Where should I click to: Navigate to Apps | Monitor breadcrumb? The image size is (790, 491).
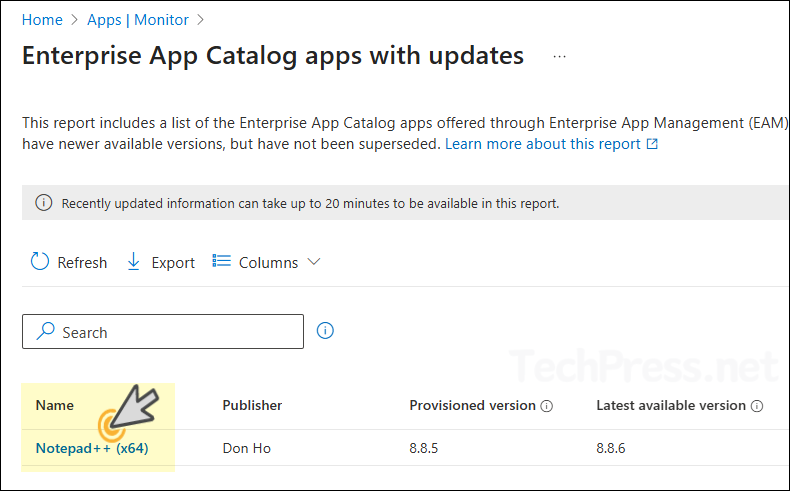[139, 19]
